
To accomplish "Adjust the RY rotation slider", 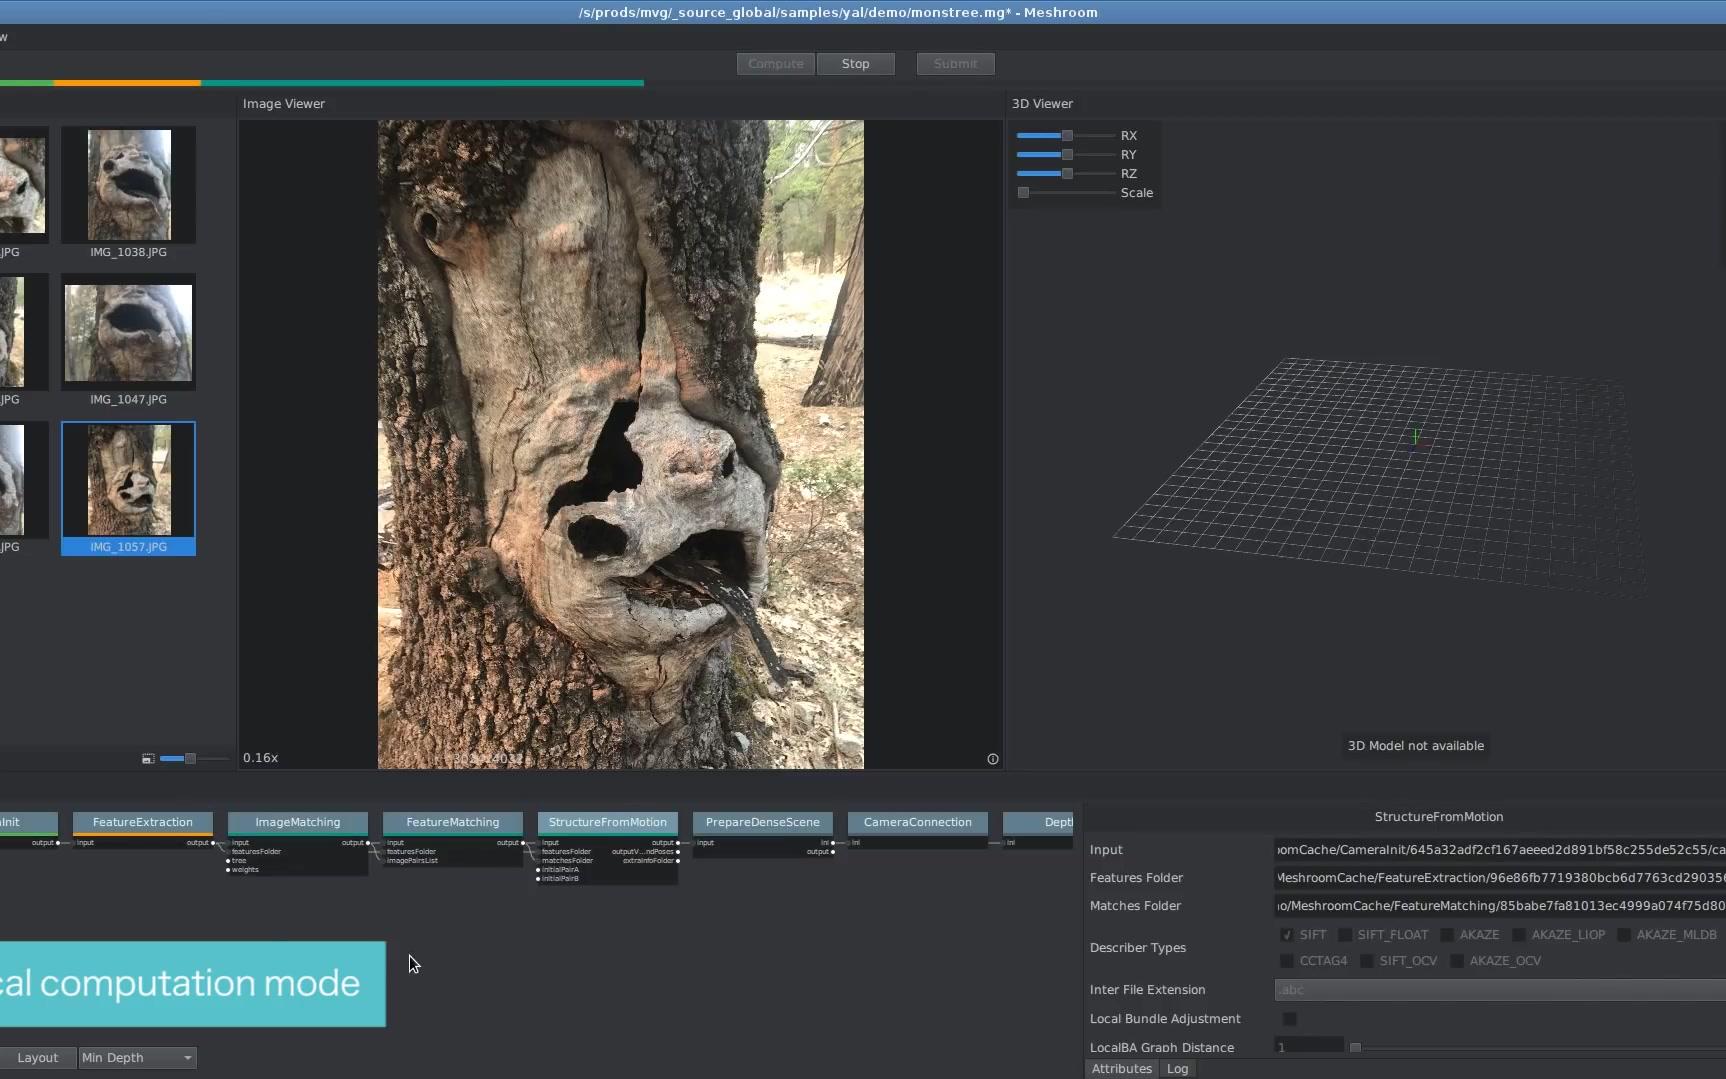I will [1066, 155].
